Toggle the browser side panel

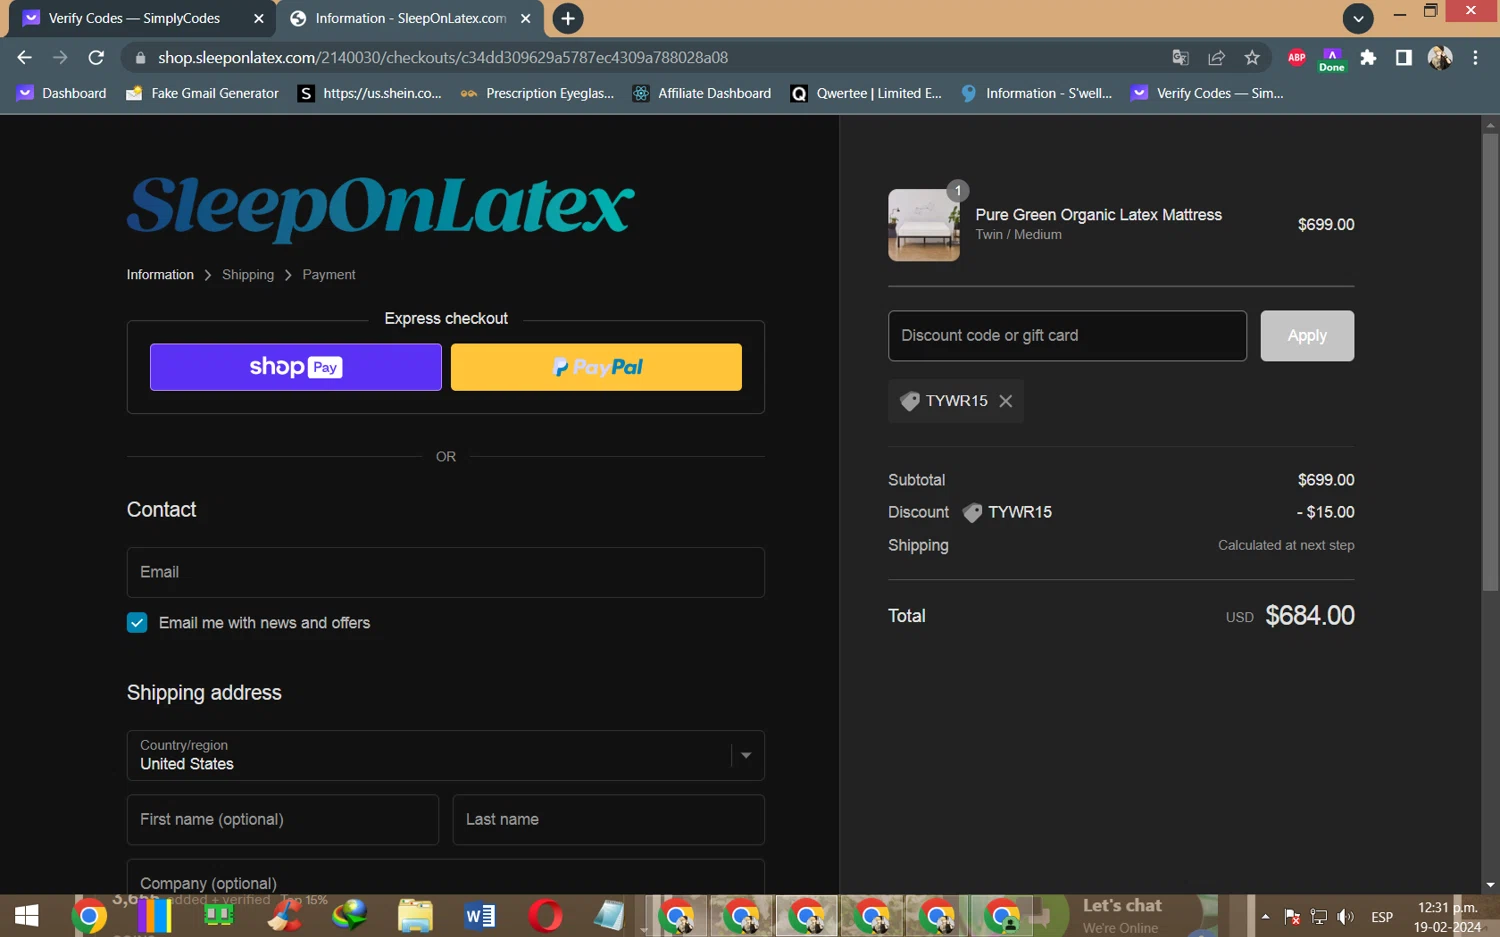(1404, 58)
